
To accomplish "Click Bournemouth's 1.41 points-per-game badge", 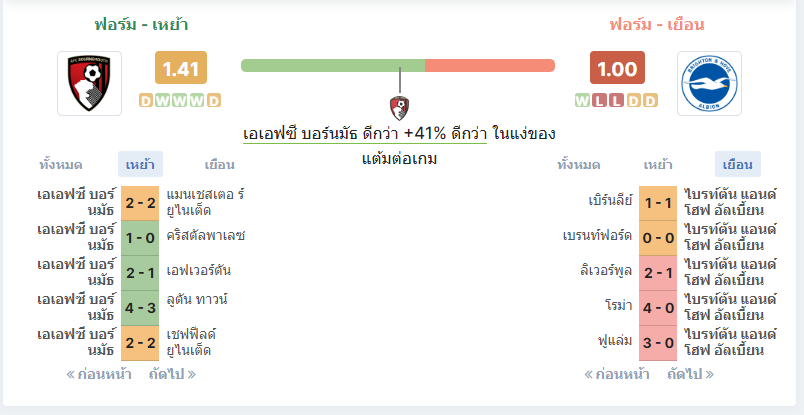I will coord(181,67).
